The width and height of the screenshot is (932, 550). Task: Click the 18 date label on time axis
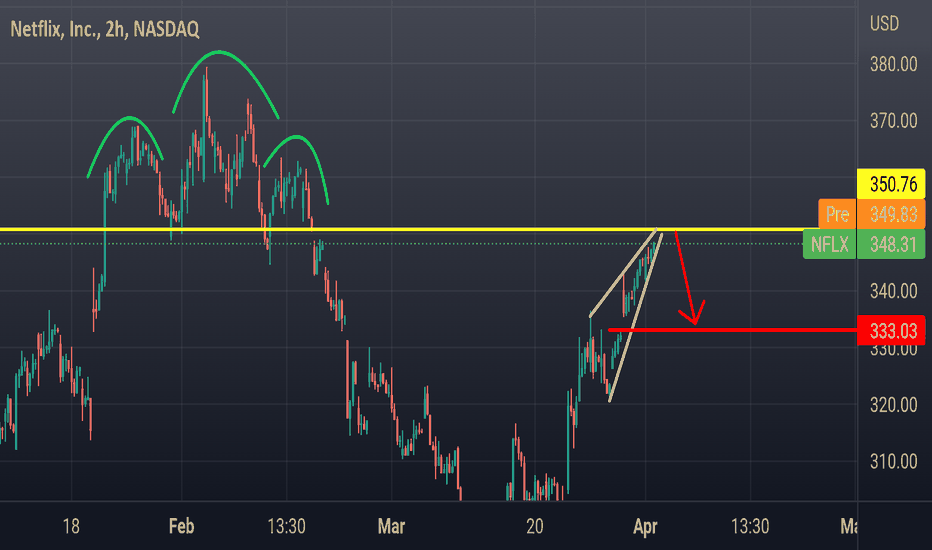click(x=71, y=526)
